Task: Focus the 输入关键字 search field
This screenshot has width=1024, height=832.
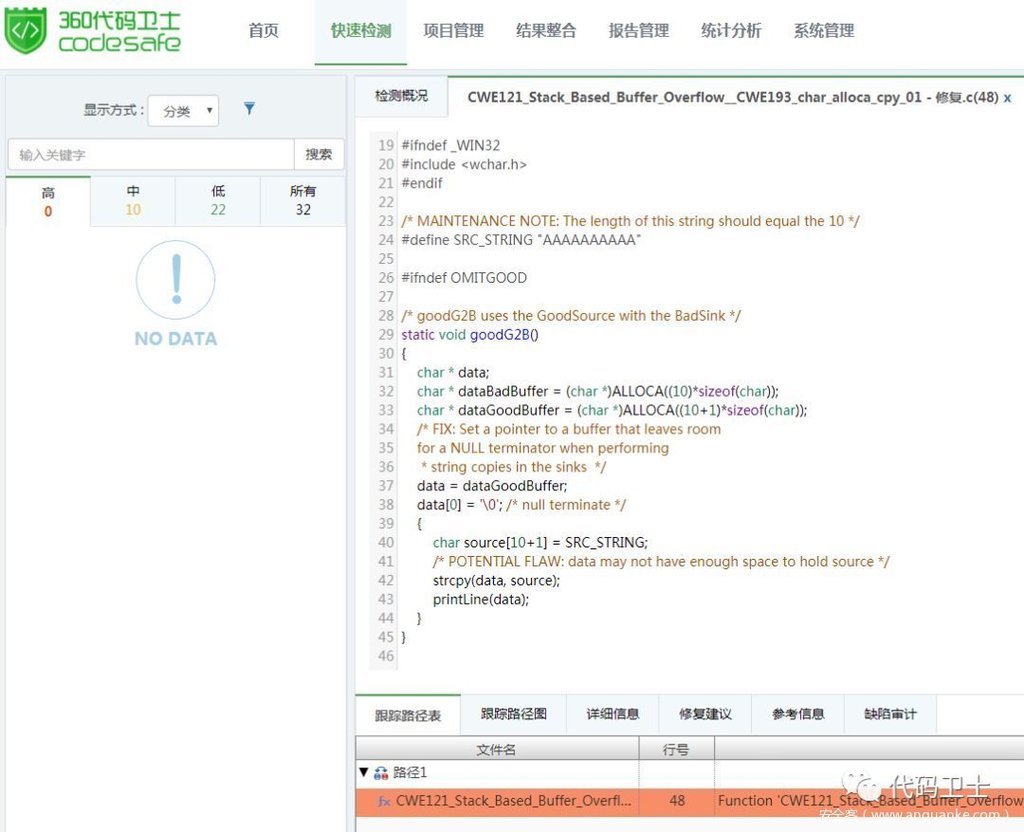Action: coord(151,155)
